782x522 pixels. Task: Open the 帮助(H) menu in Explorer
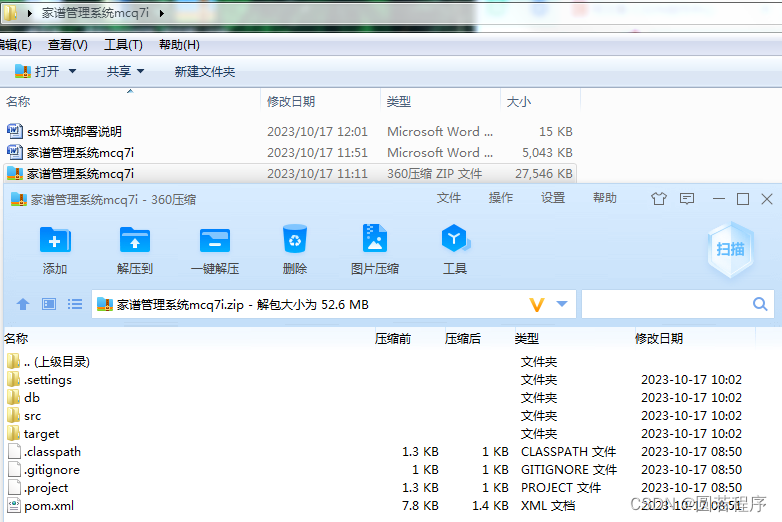pos(179,45)
